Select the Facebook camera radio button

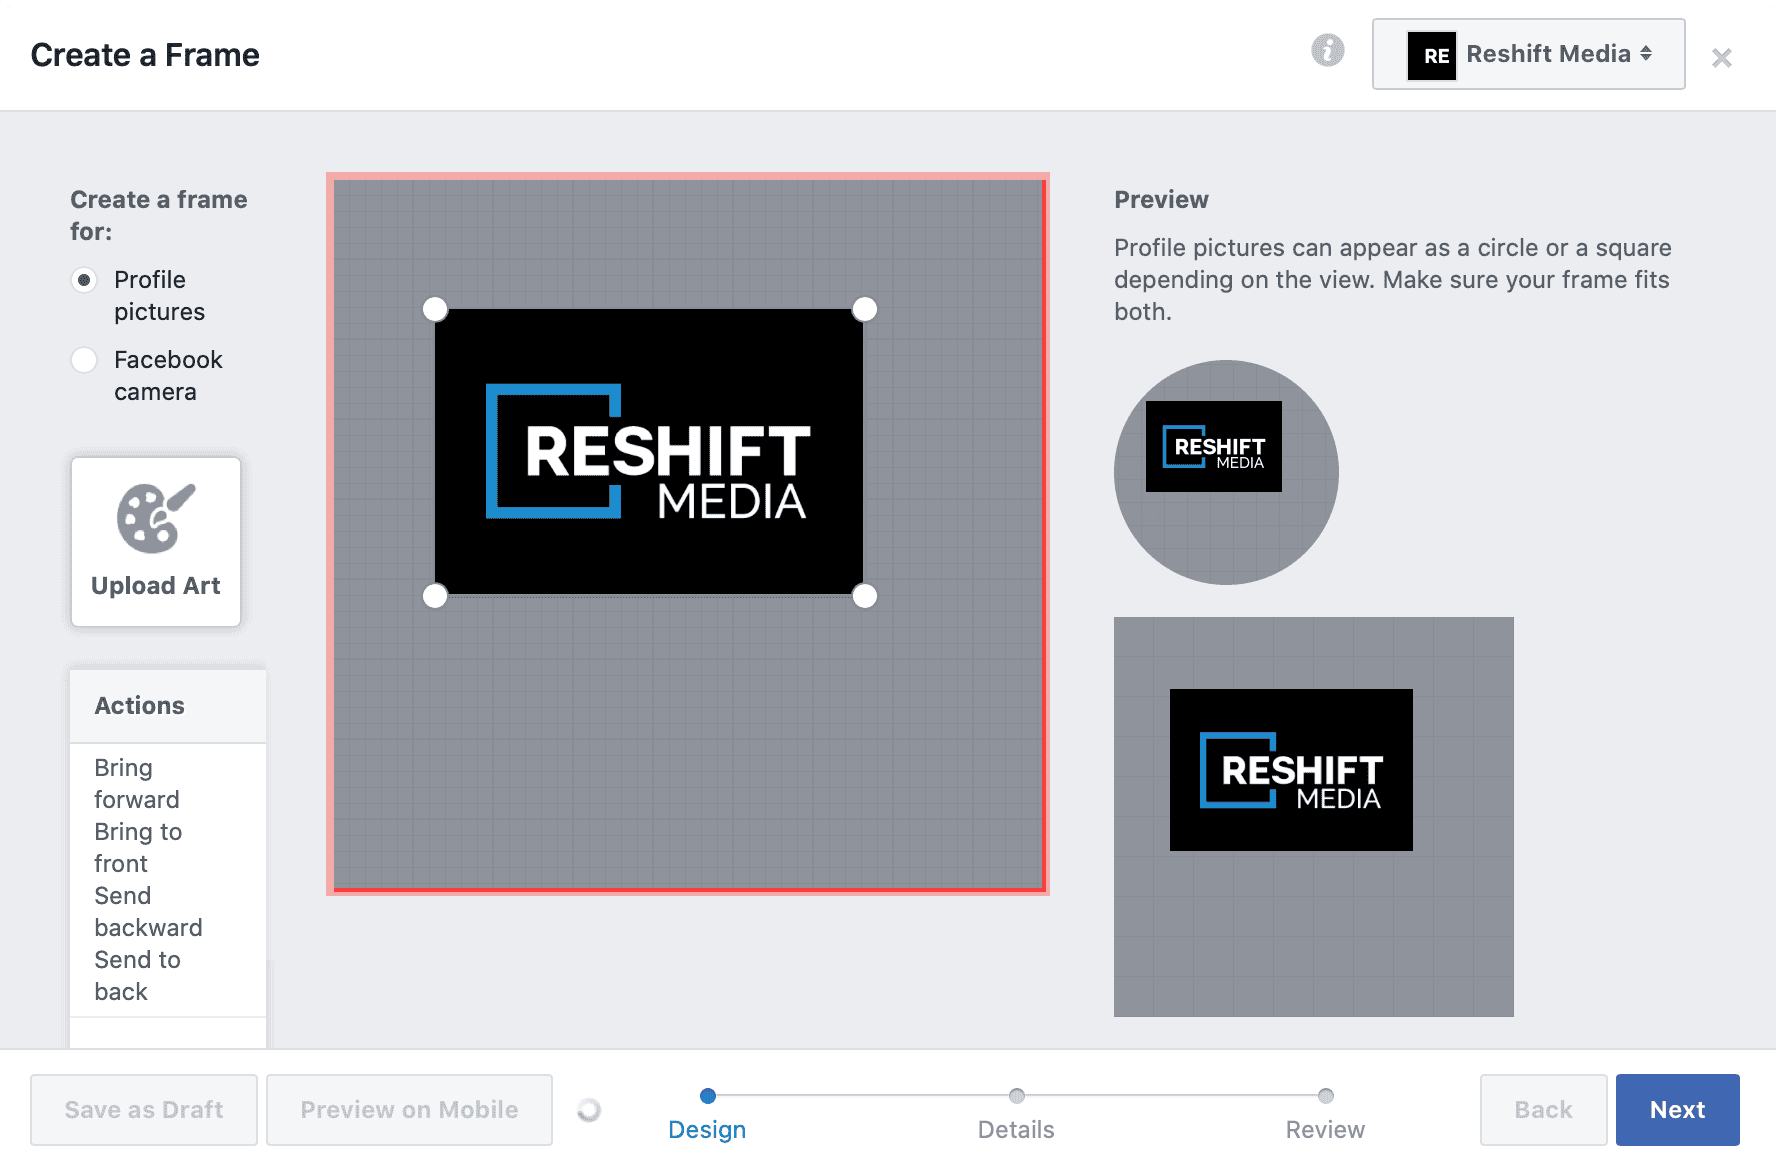point(85,361)
